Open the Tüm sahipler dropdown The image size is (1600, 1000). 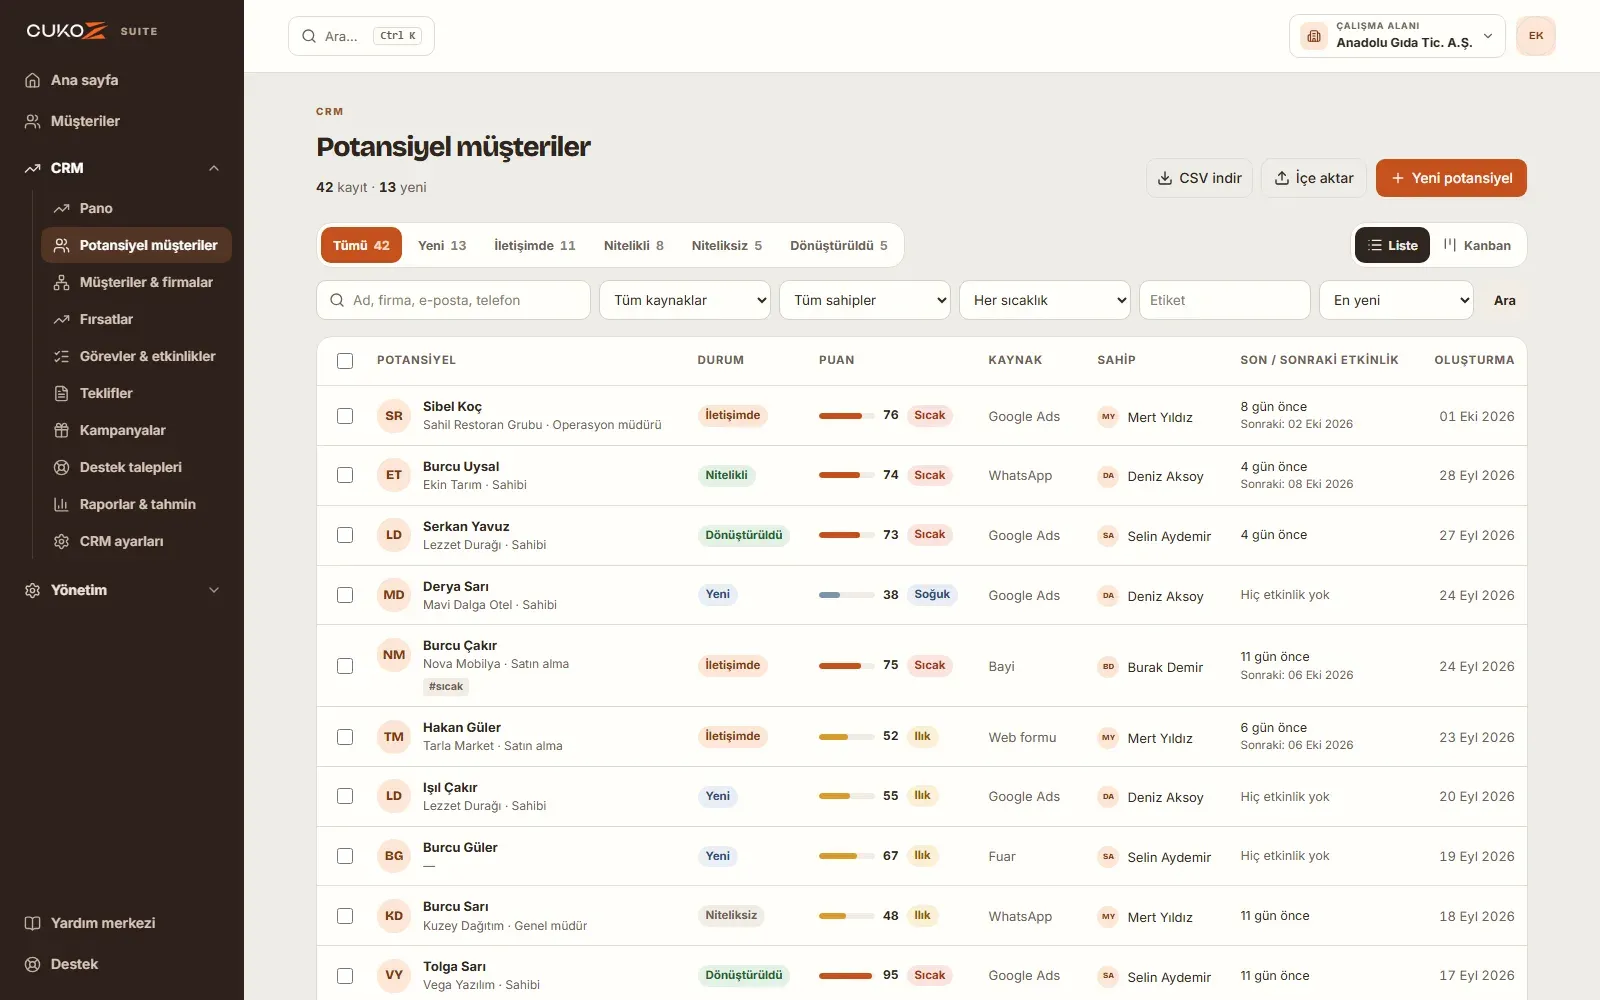[865, 300]
